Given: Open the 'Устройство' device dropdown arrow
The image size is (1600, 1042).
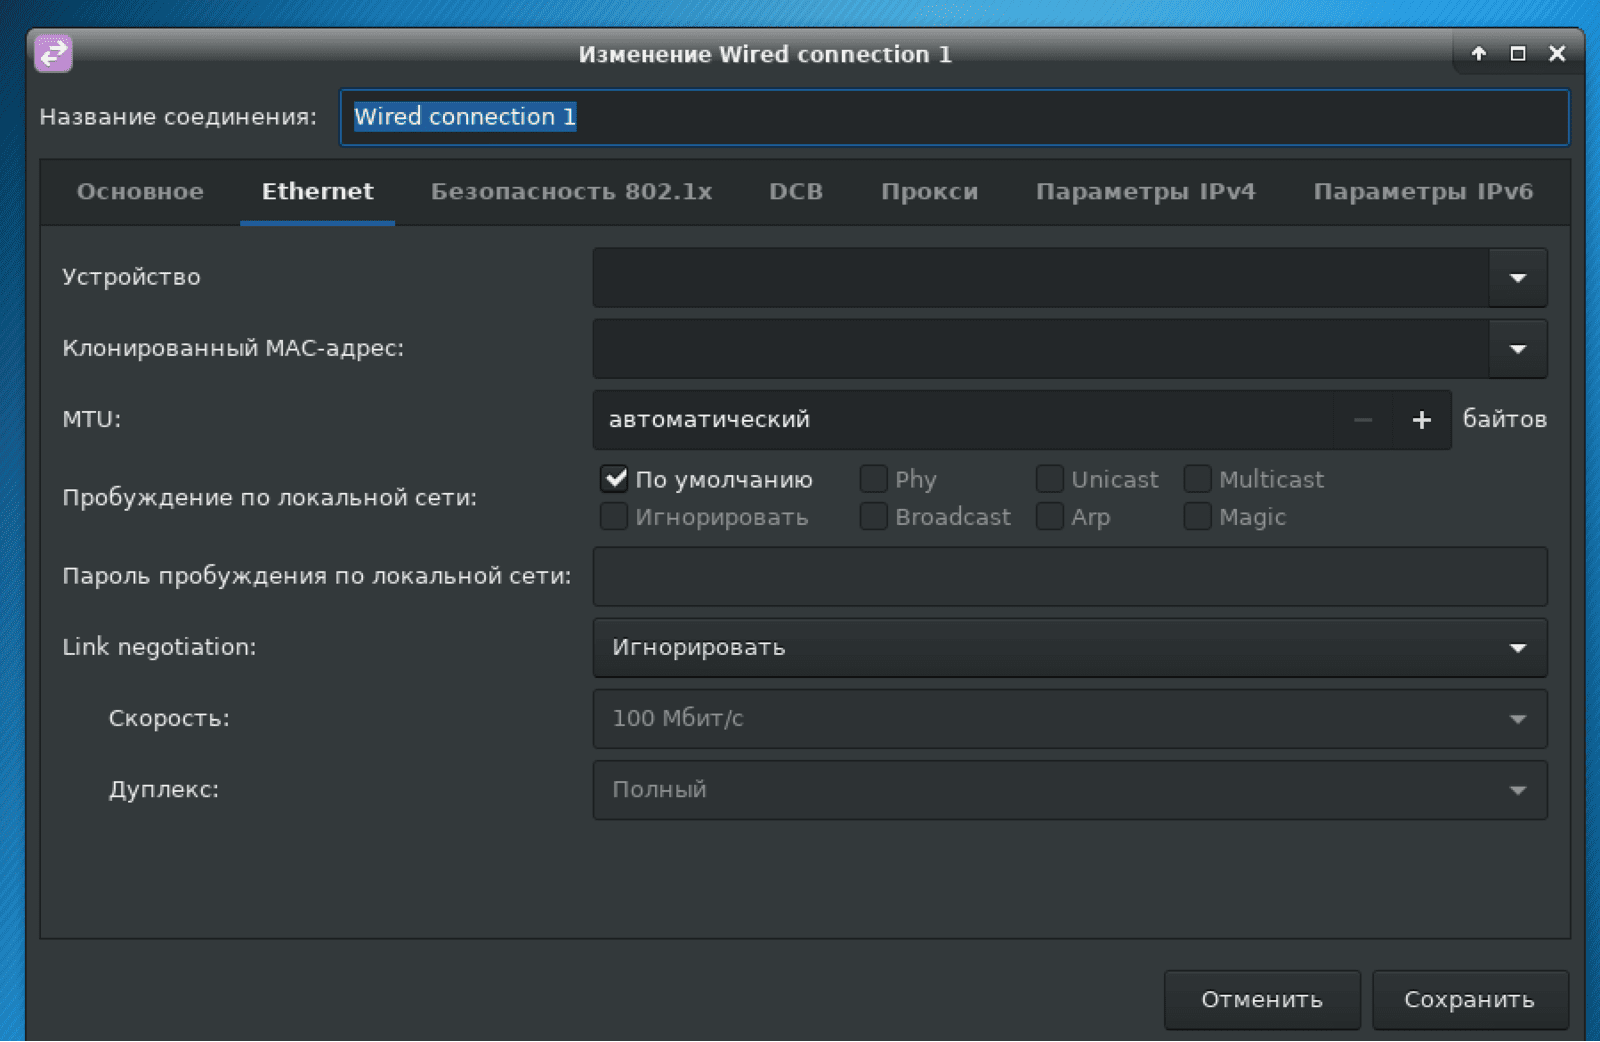Looking at the screenshot, I should point(1517,278).
